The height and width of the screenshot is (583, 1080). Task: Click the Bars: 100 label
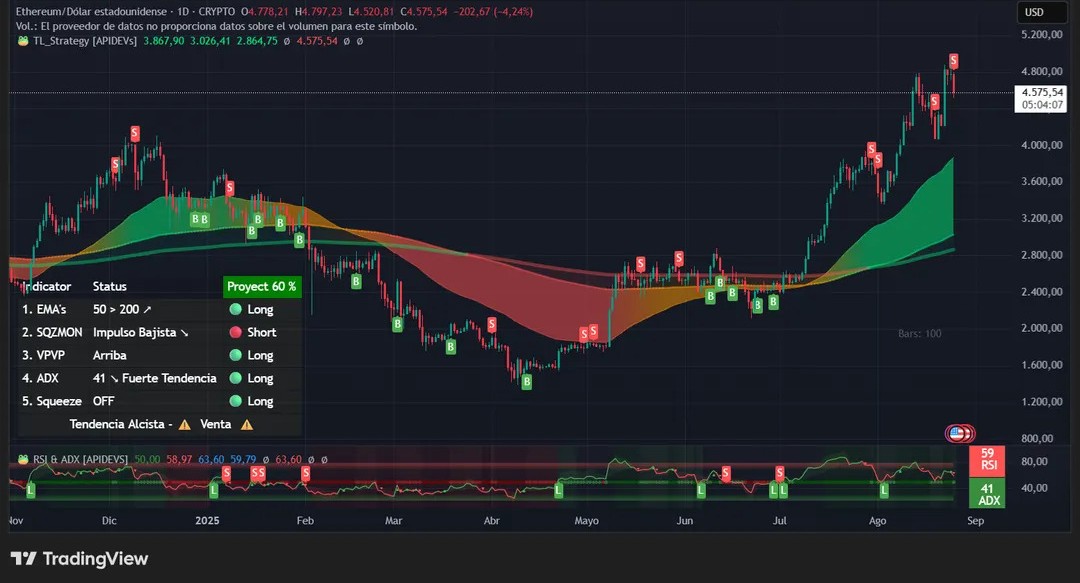(920, 334)
